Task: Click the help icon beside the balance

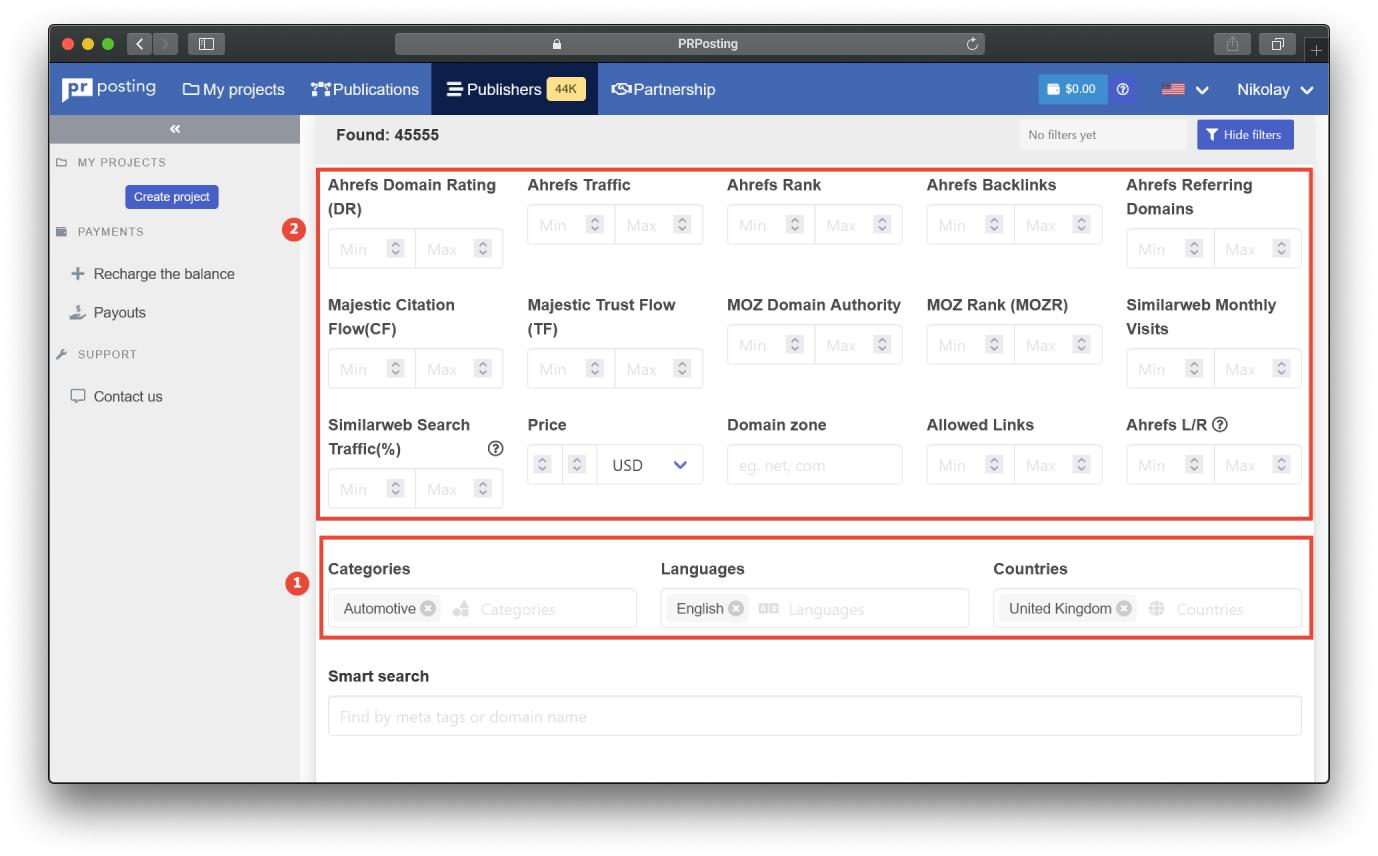Action: tap(1123, 89)
